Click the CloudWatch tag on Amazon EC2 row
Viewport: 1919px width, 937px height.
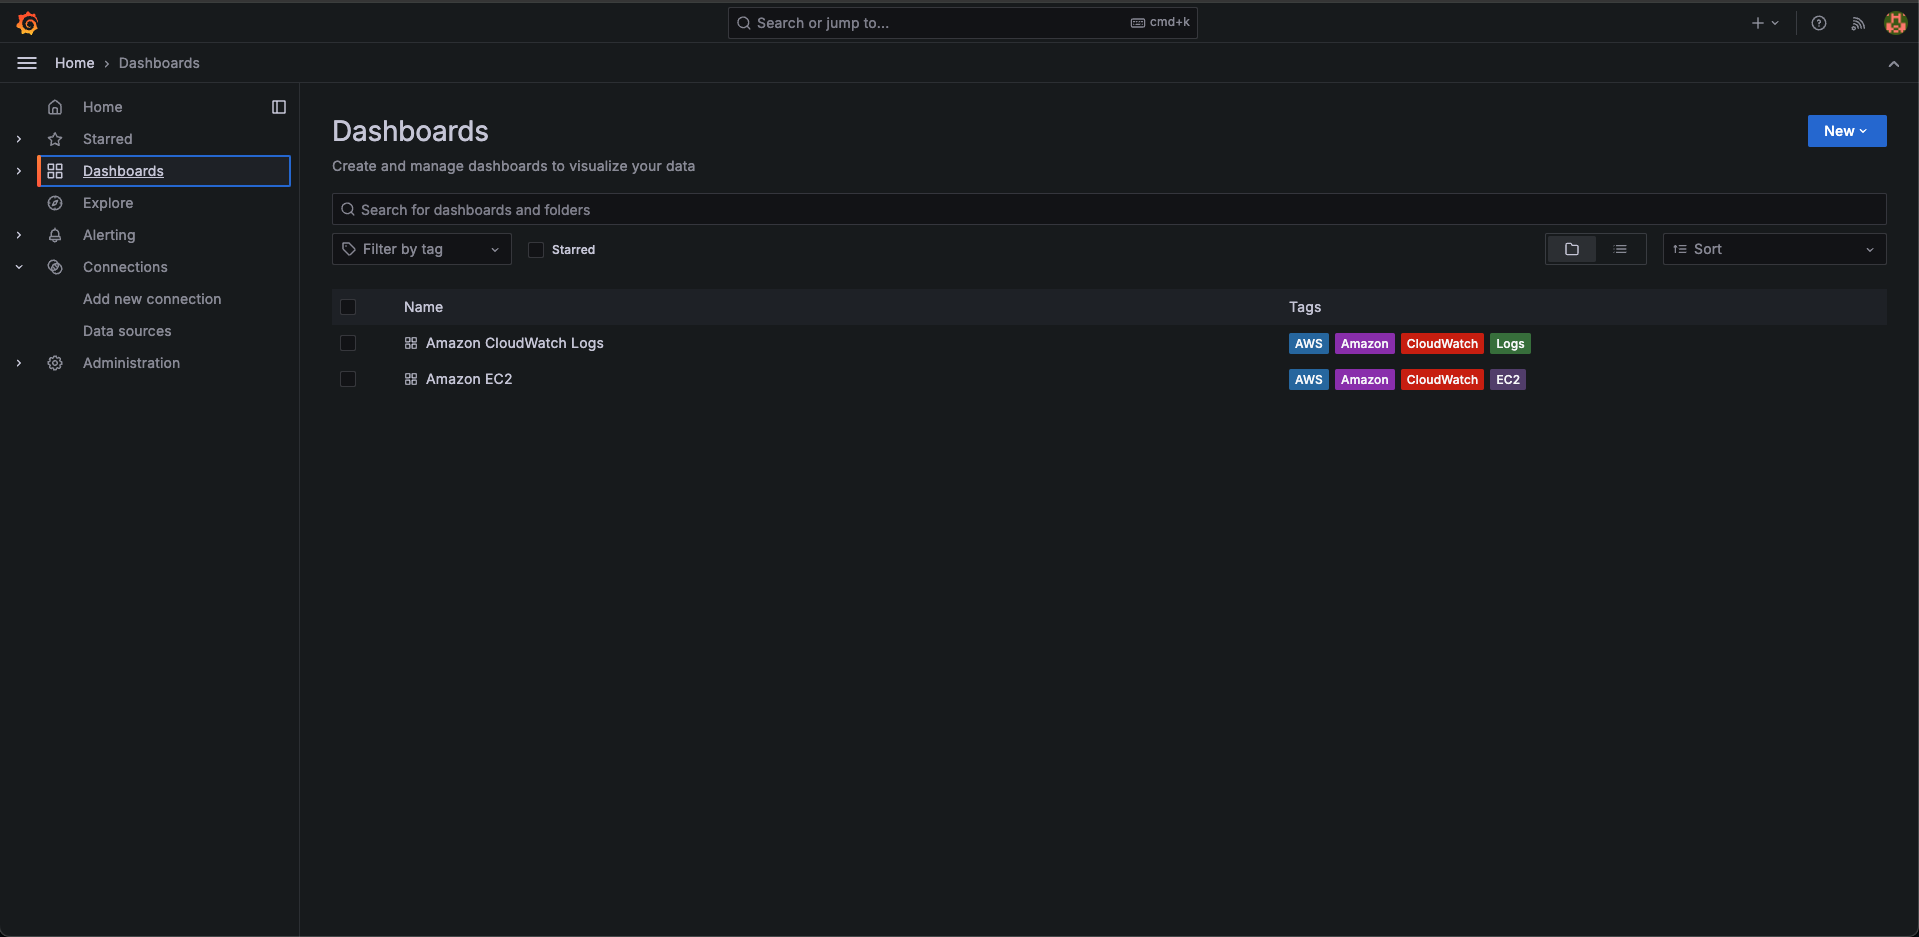click(x=1442, y=380)
